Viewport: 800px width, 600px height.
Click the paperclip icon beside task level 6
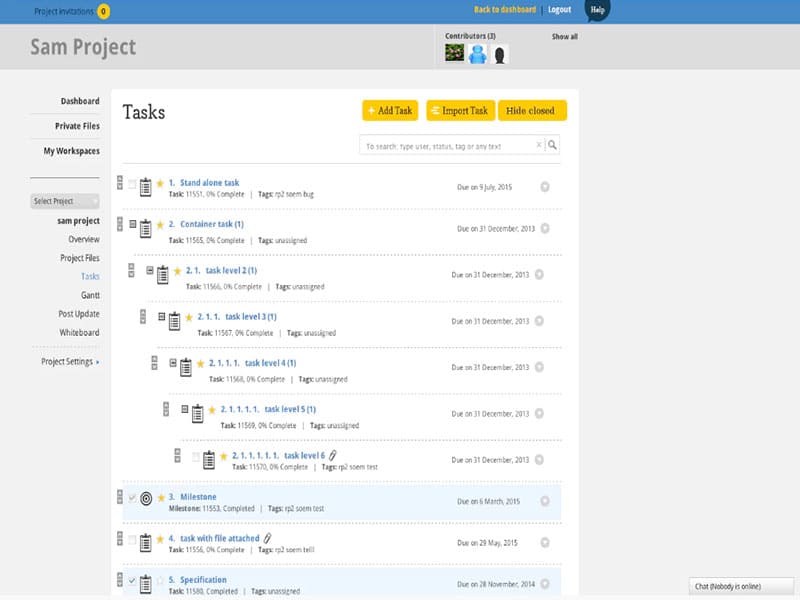point(334,456)
